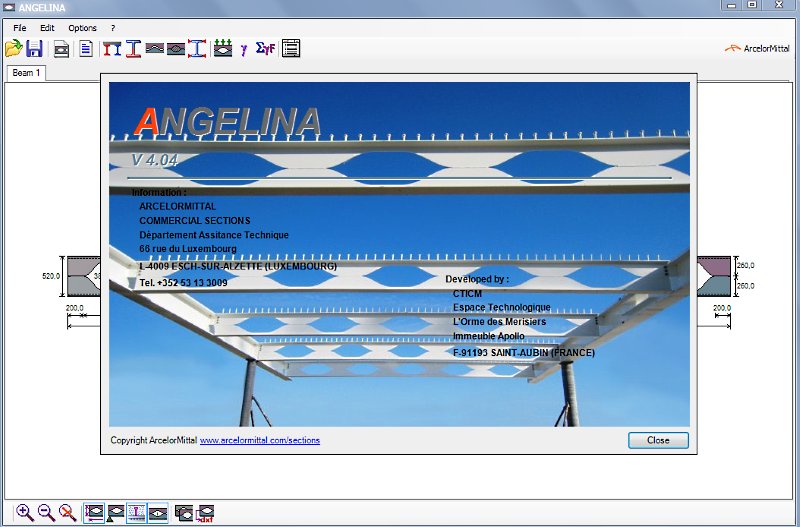Viewport: 800px width, 527px height.
Task: Click the COMMERCIAL SECTIONS line
Action: point(195,220)
